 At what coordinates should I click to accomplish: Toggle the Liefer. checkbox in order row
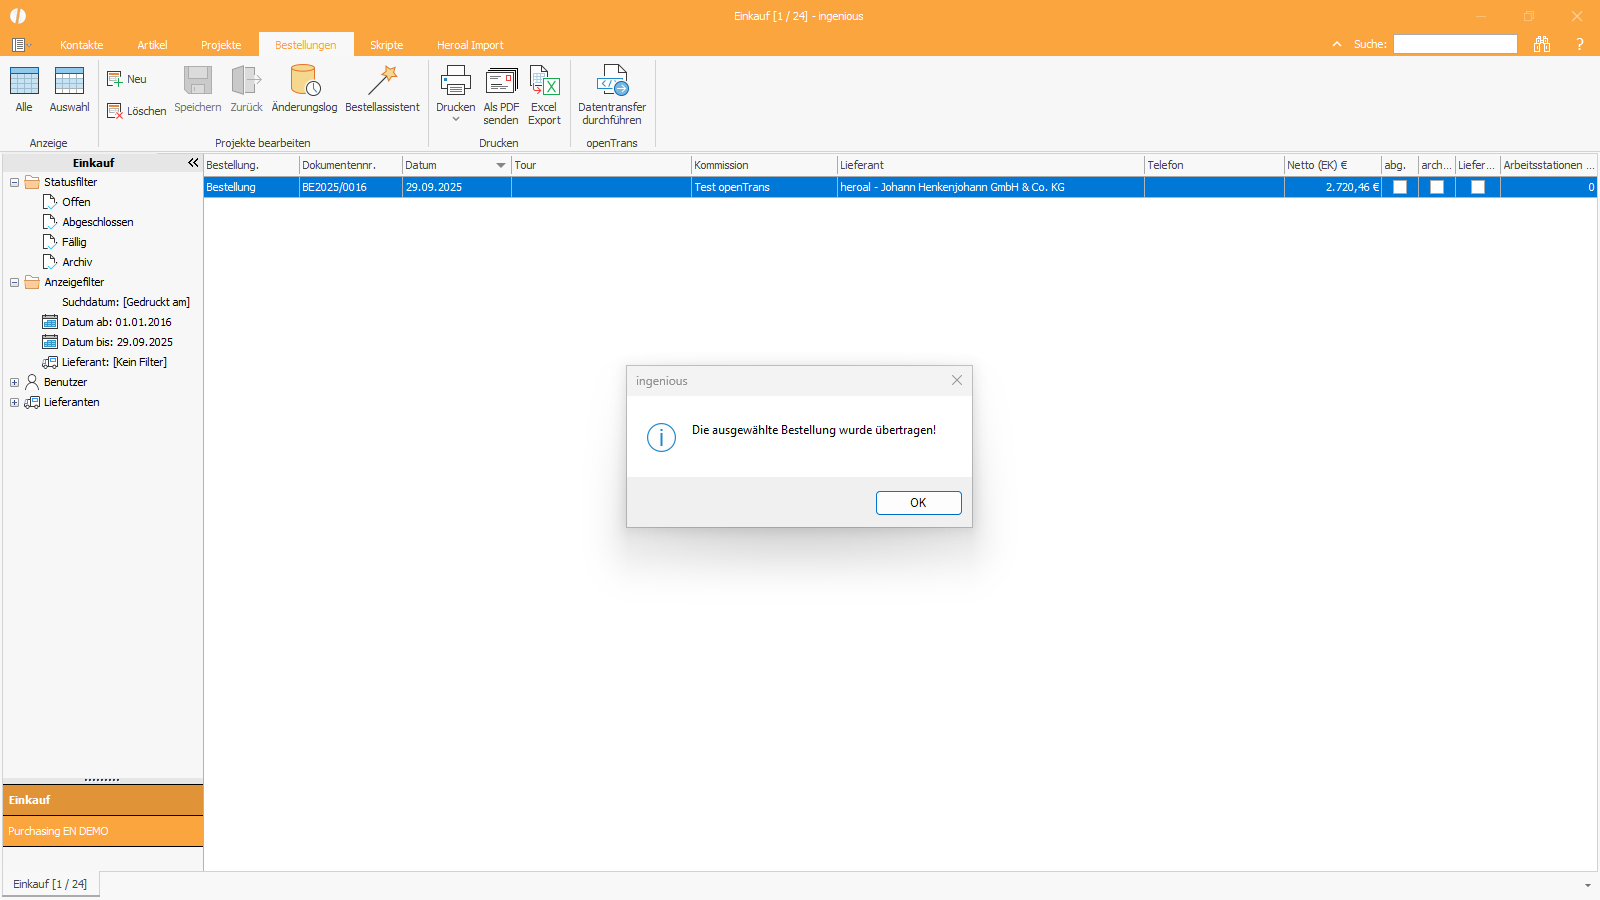click(1478, 187)
